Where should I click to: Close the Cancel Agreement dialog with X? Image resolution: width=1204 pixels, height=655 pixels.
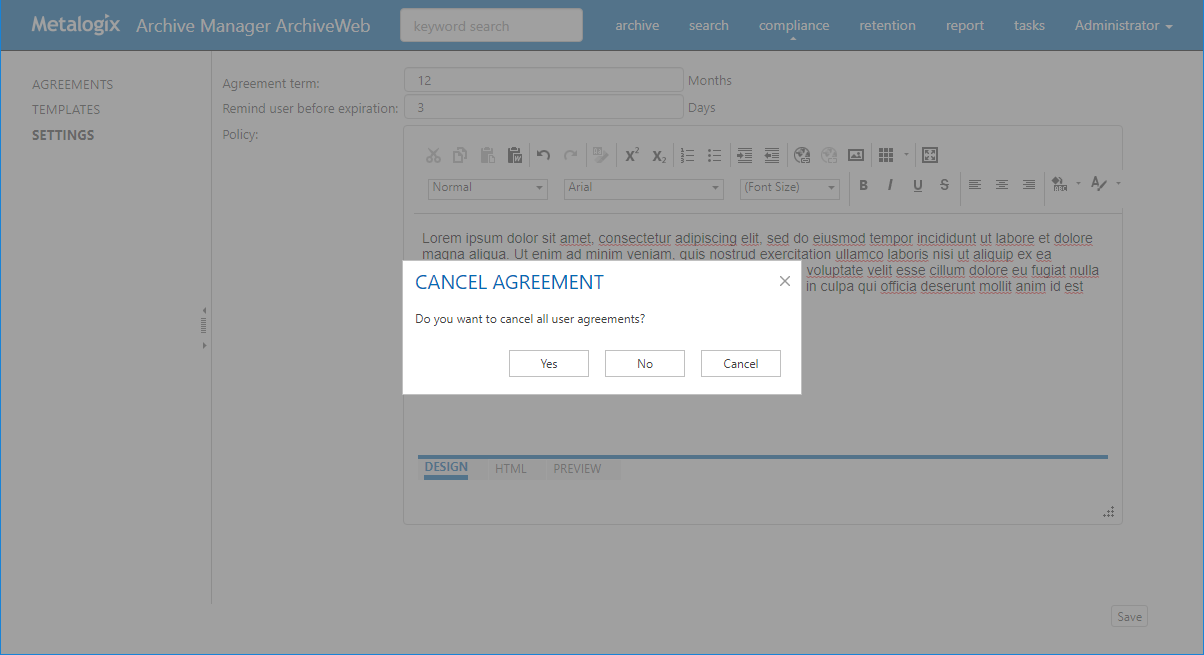point(785,282)
